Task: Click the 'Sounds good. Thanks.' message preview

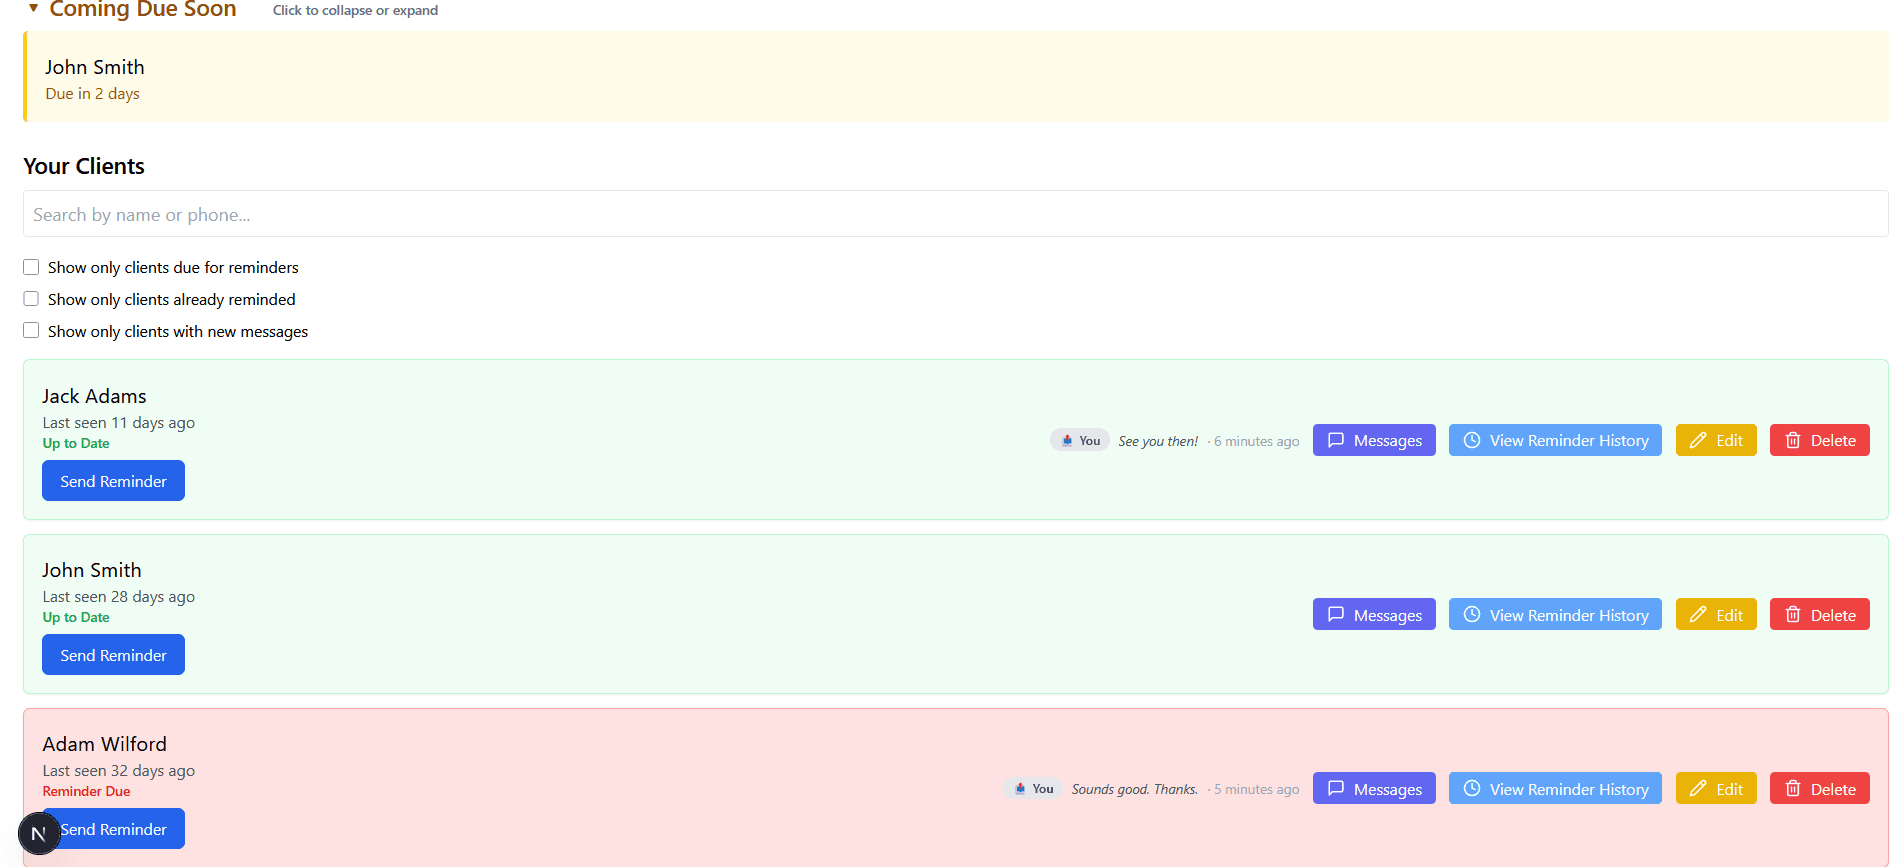Action: [1135, 789]
